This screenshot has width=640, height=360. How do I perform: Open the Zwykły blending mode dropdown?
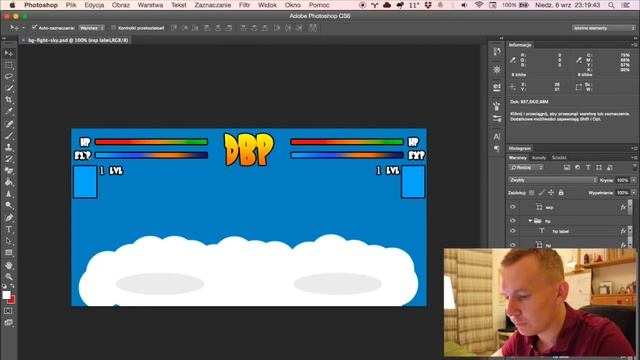(x=552, y=180)
